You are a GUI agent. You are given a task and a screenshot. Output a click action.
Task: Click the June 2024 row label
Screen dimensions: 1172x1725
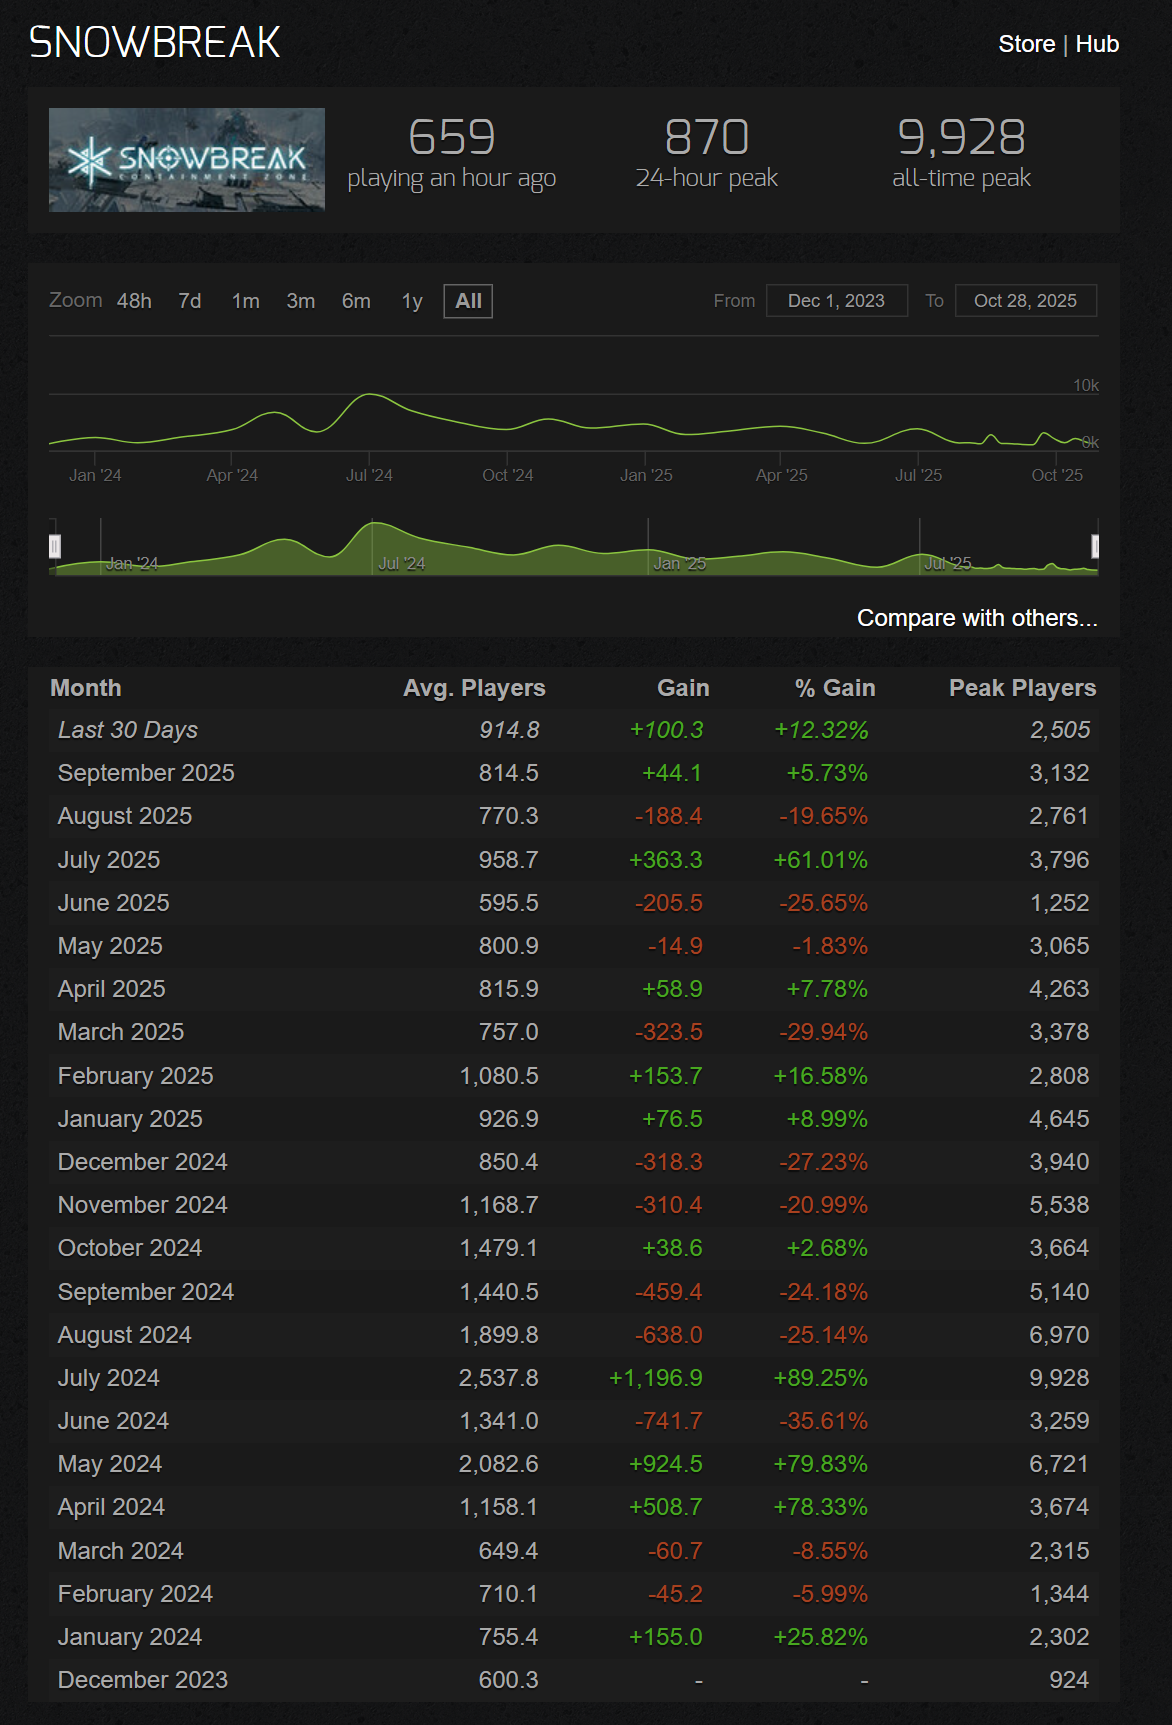(x=114, y=1421)
